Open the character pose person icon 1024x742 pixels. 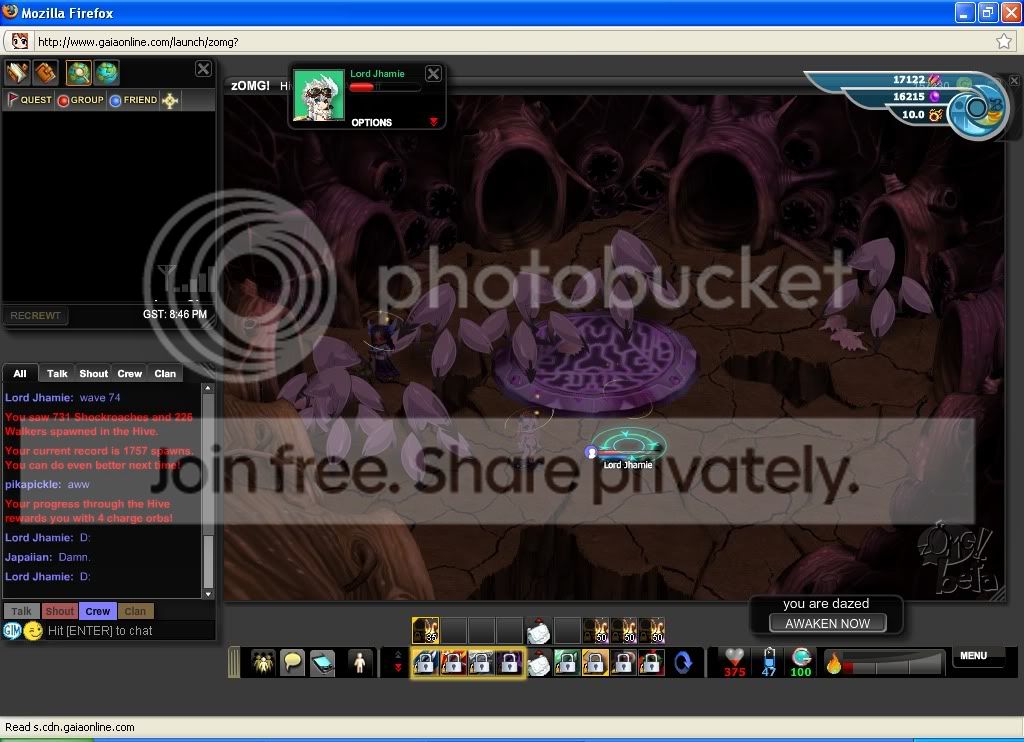click(x=359, y=663)
